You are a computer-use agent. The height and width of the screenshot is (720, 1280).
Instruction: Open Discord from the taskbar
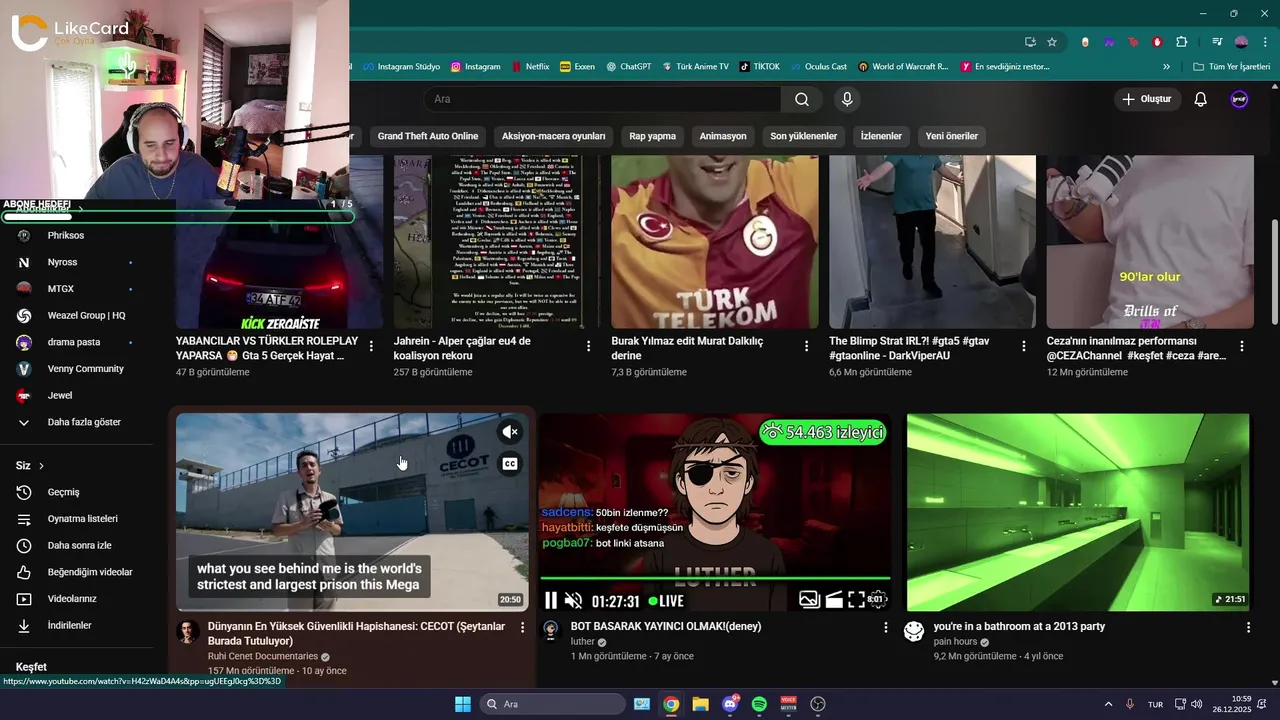(730, 704)
